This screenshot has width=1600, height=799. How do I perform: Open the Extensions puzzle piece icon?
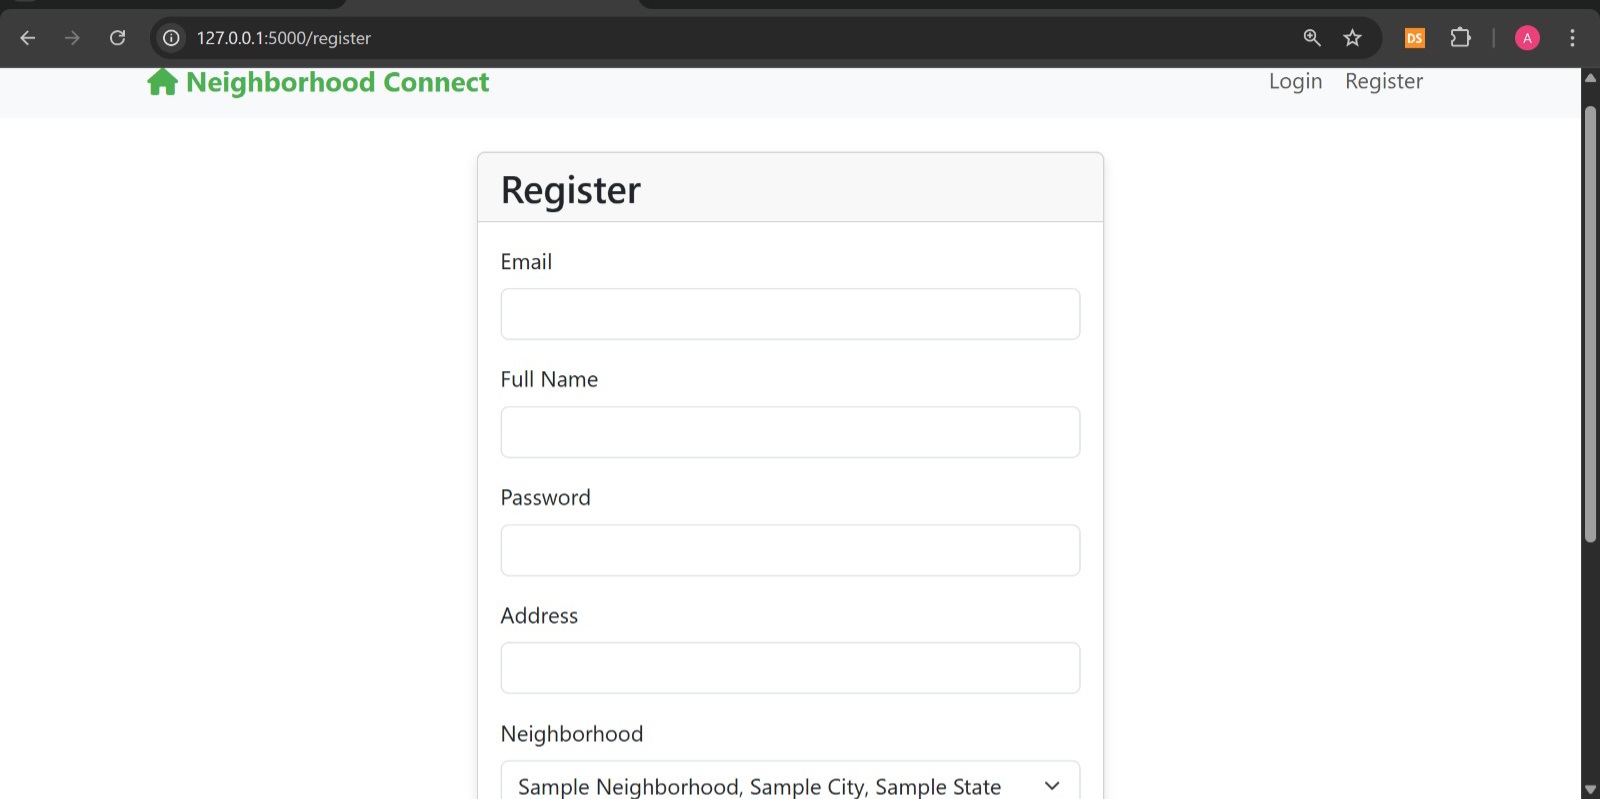1461,38
